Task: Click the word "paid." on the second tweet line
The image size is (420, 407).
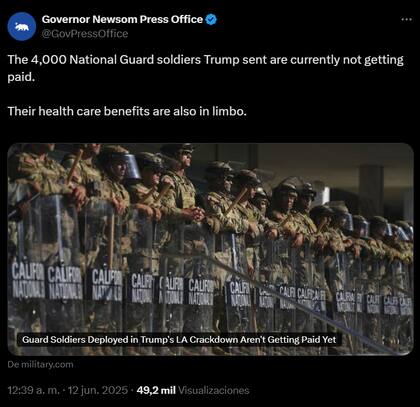Action: point(21,77)
